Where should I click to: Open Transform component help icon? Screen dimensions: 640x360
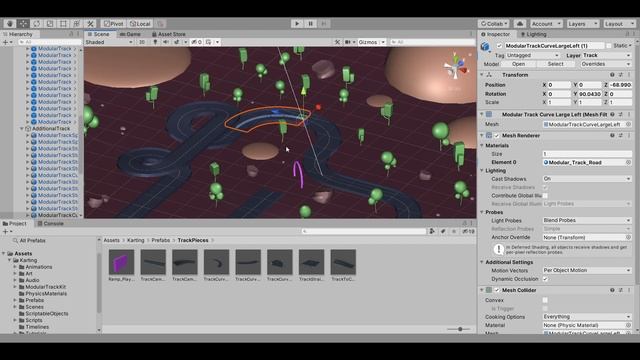(x=612, y=75)
